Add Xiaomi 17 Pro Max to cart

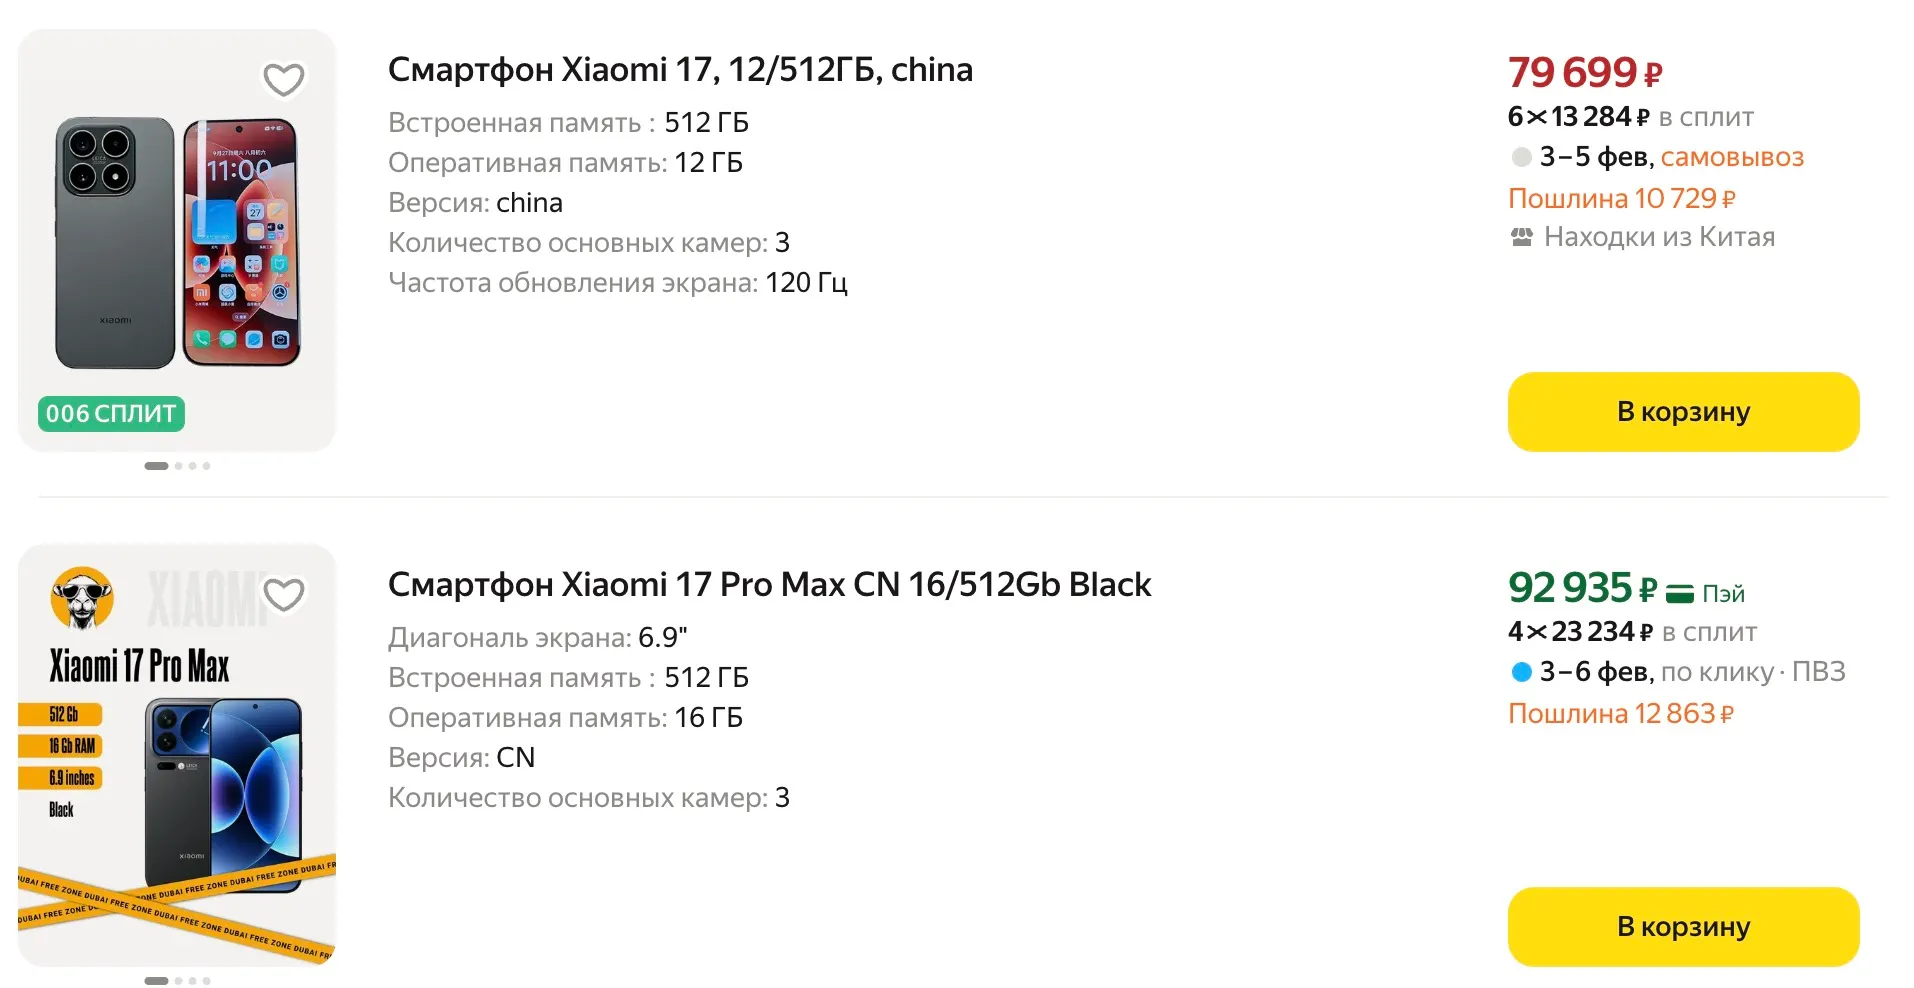pos(1683,927)
